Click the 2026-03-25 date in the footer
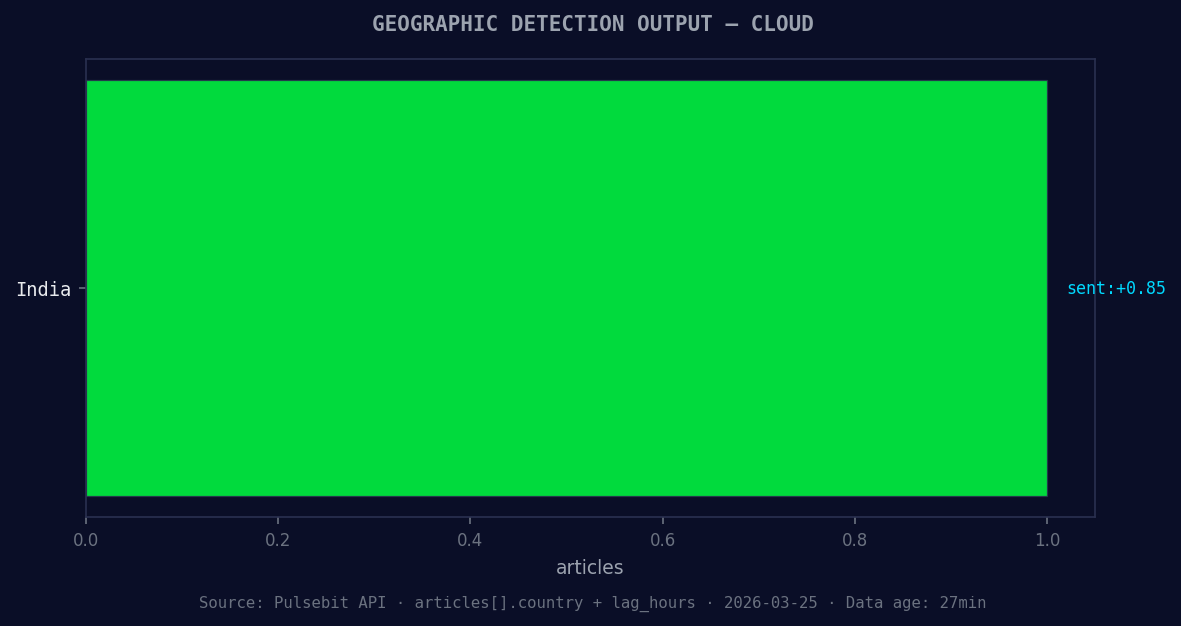The image size is (1181, 626). coord(769,603)
